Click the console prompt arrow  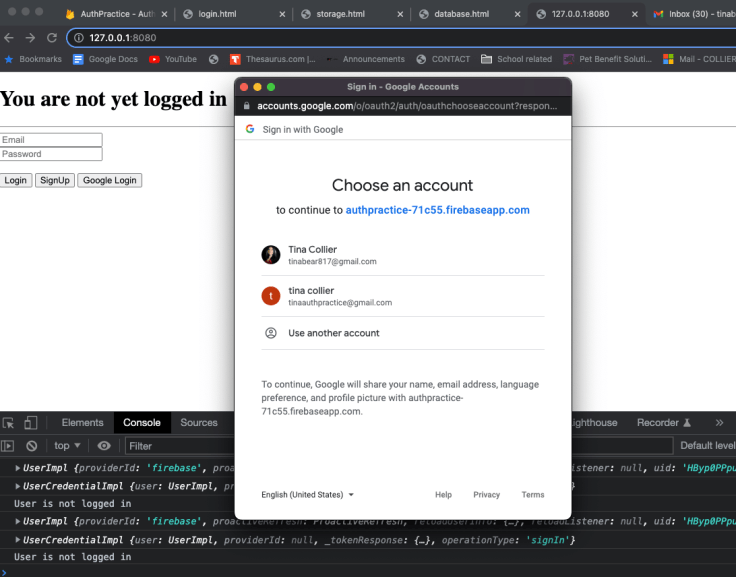(x=4, y=572)
